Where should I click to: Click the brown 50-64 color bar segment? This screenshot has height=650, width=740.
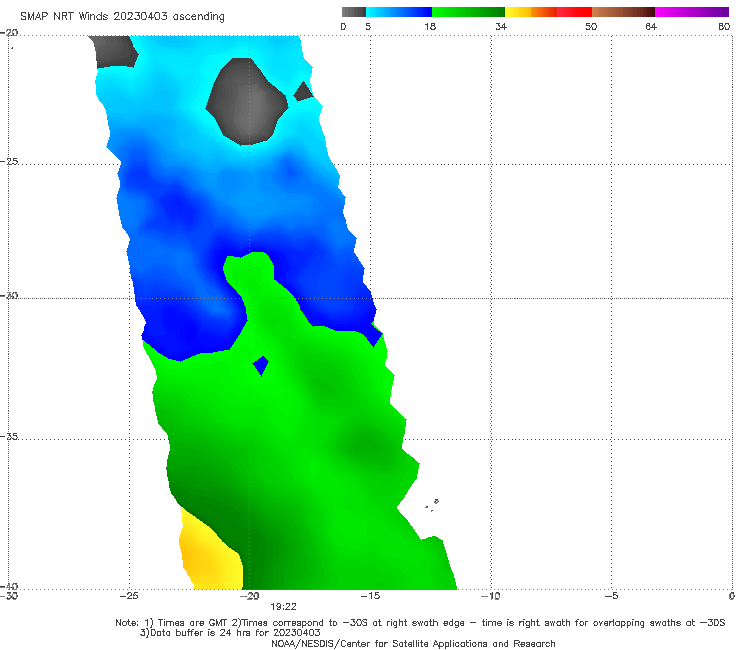coord(623,12)
